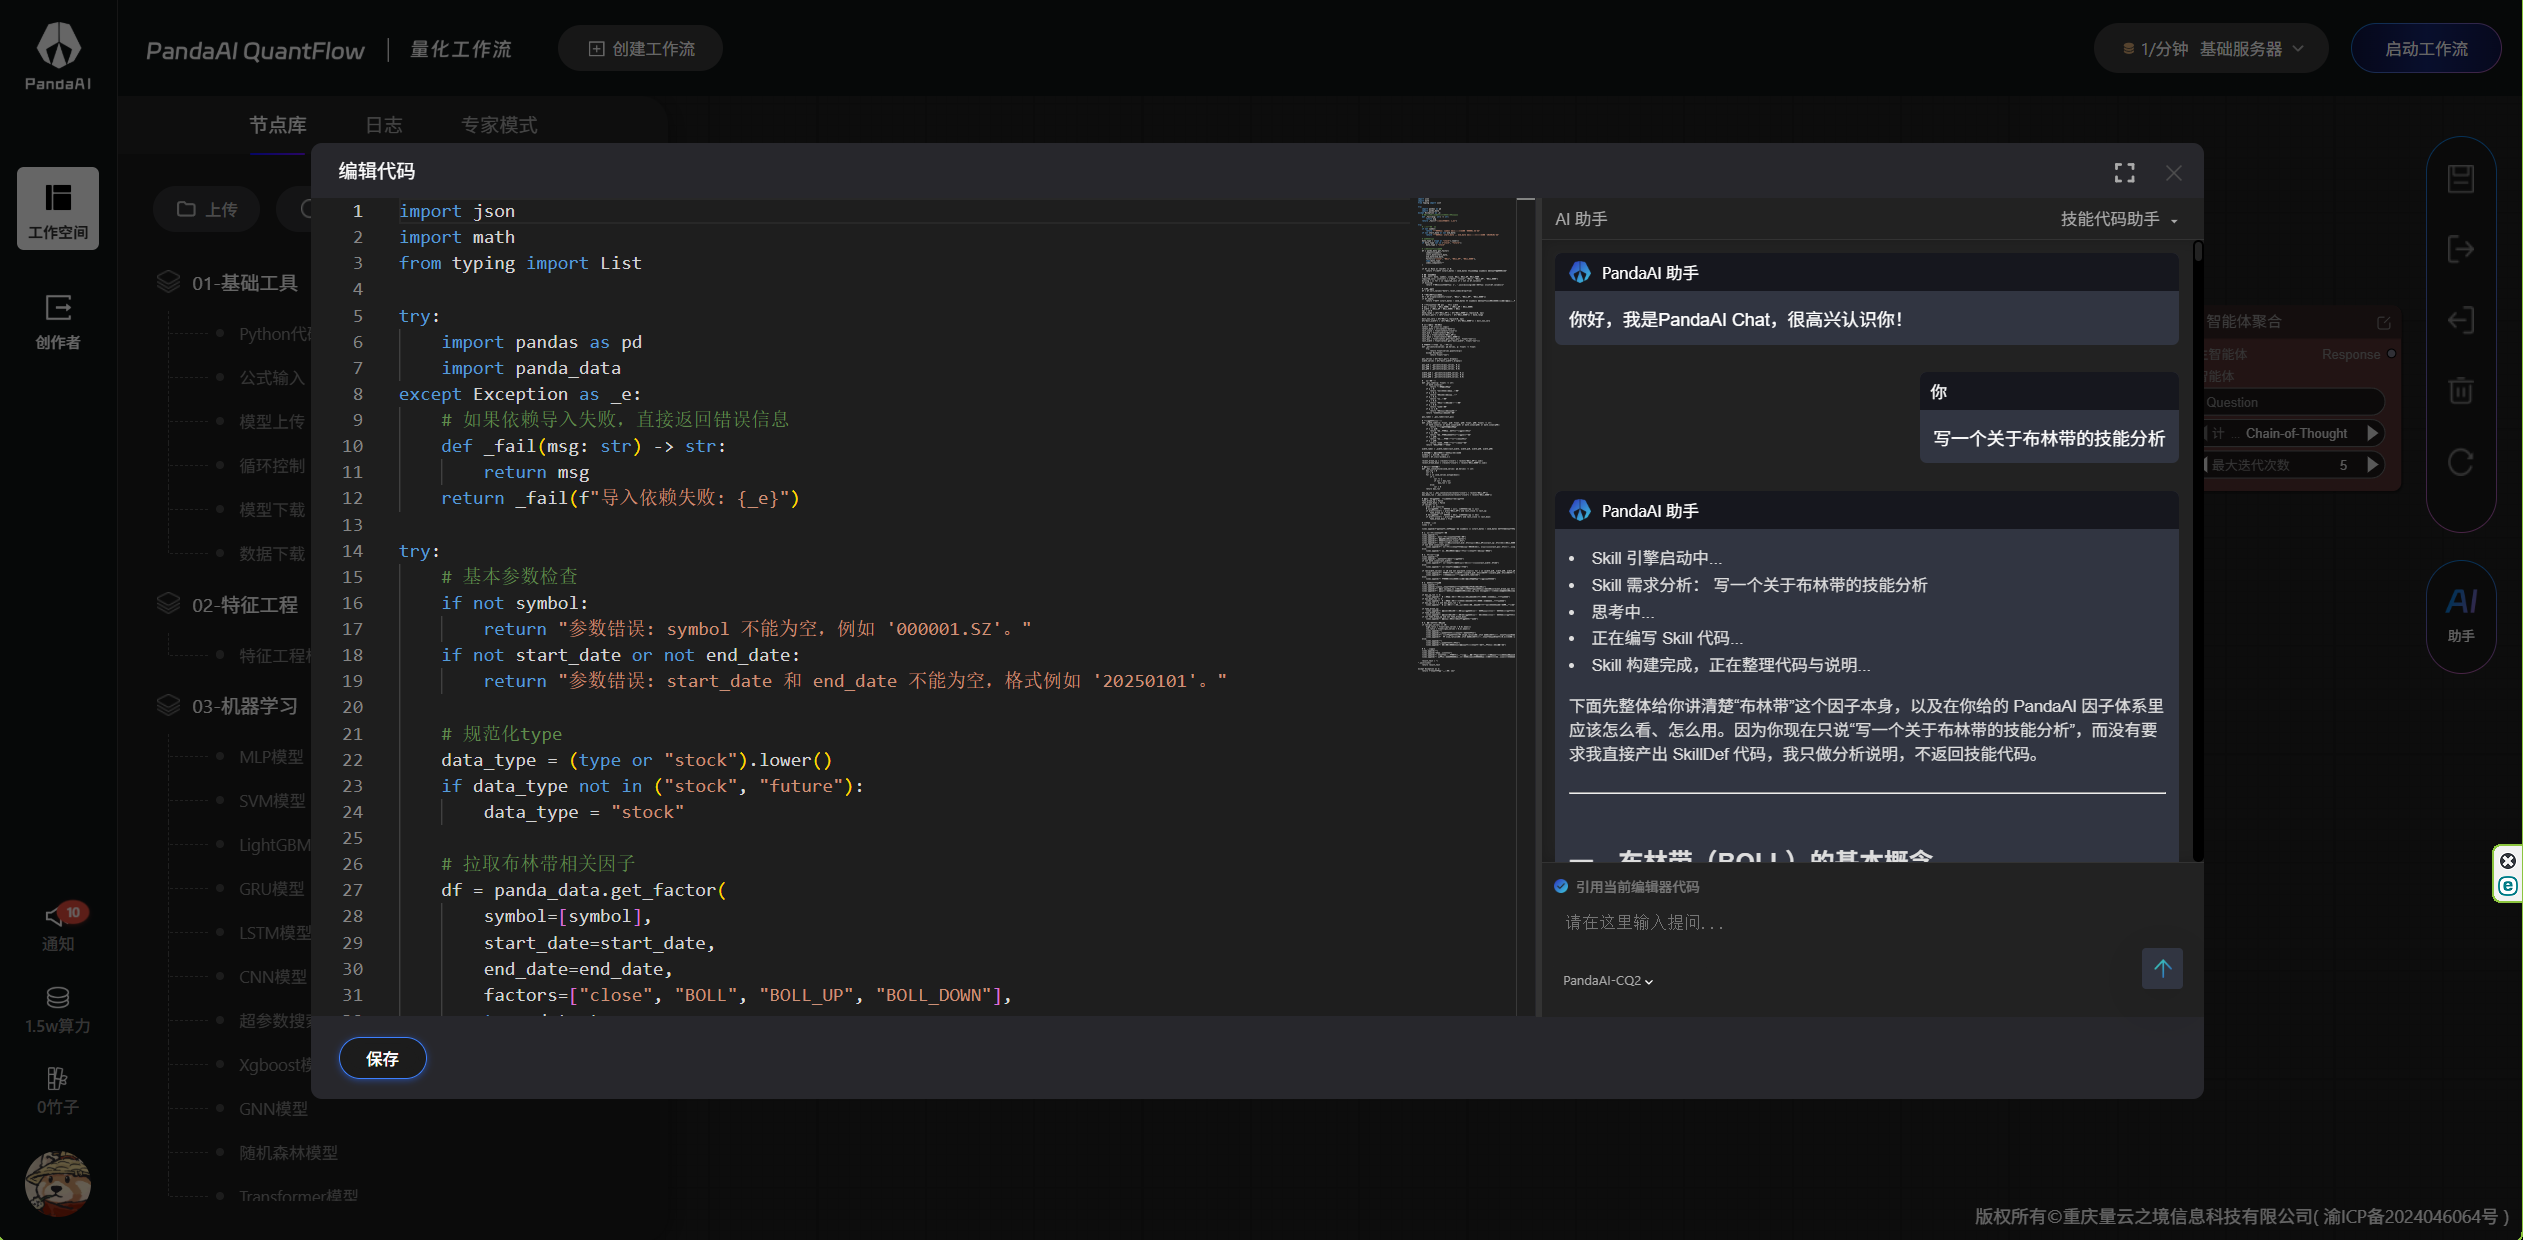Click the refresh icon on right toolbar
The image size is (2523, 1240).
tap(2460, 462)
